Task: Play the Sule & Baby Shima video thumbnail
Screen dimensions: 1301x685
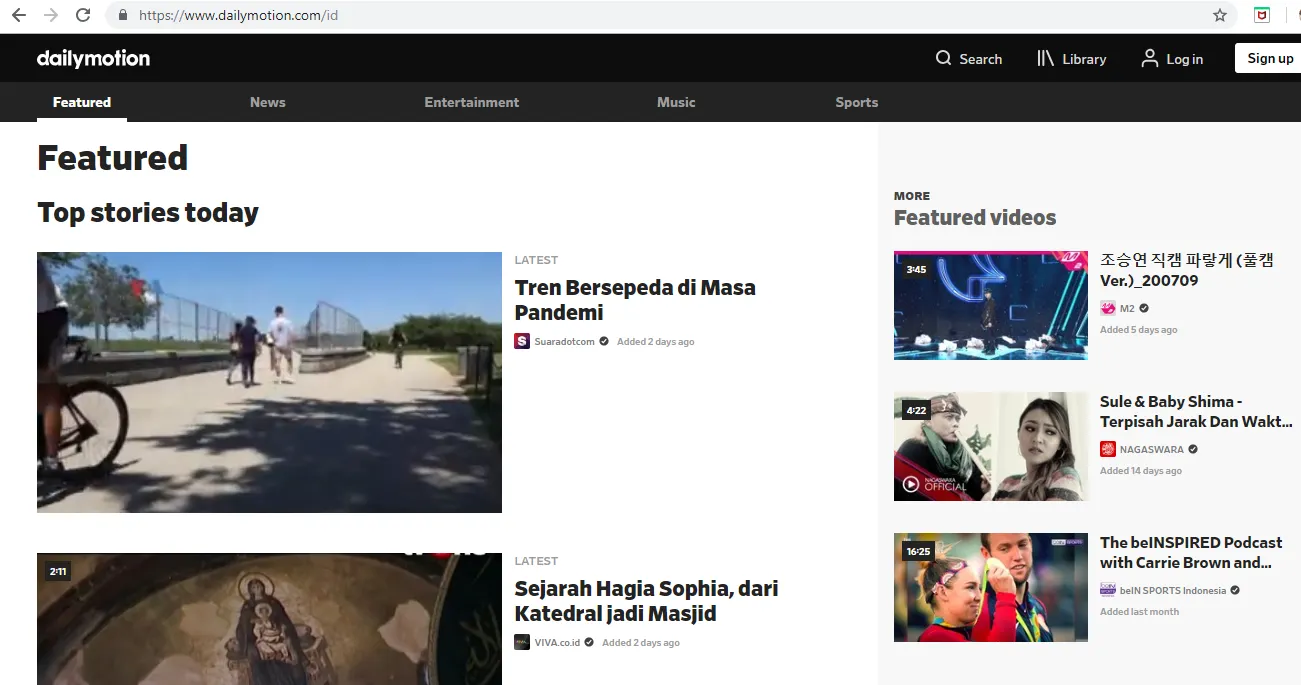Action: coord(990,446)
